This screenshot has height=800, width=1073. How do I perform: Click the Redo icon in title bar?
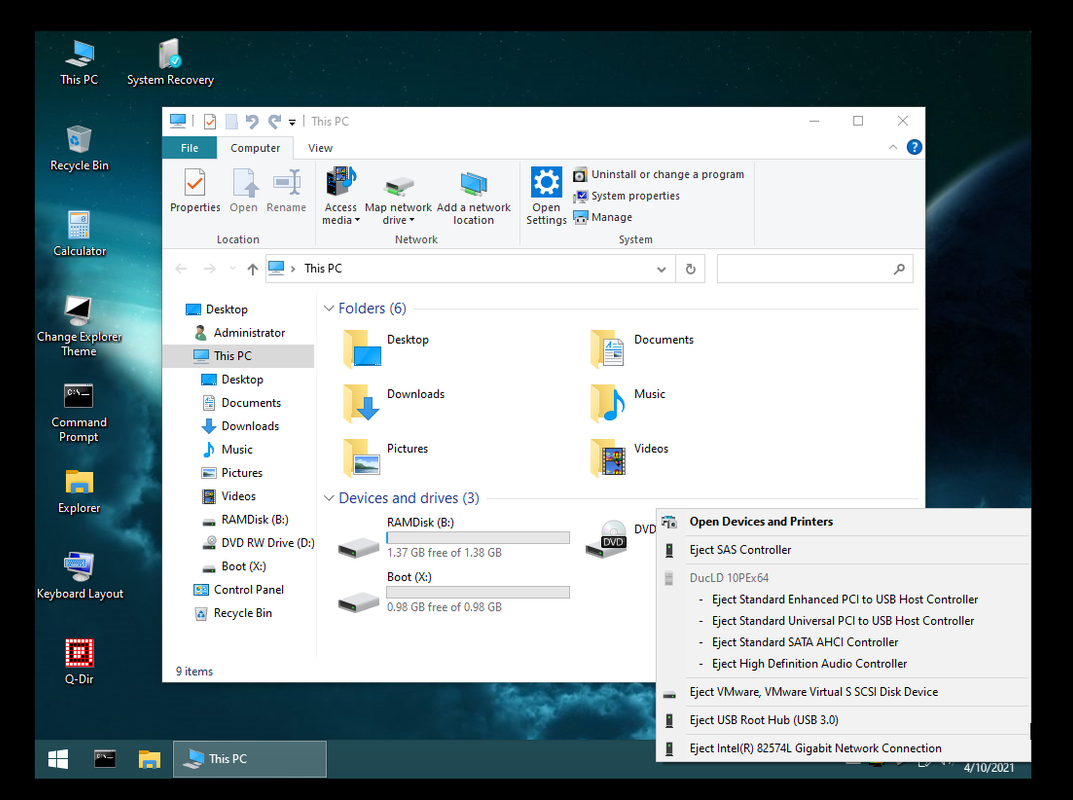[x=274, y=122]
